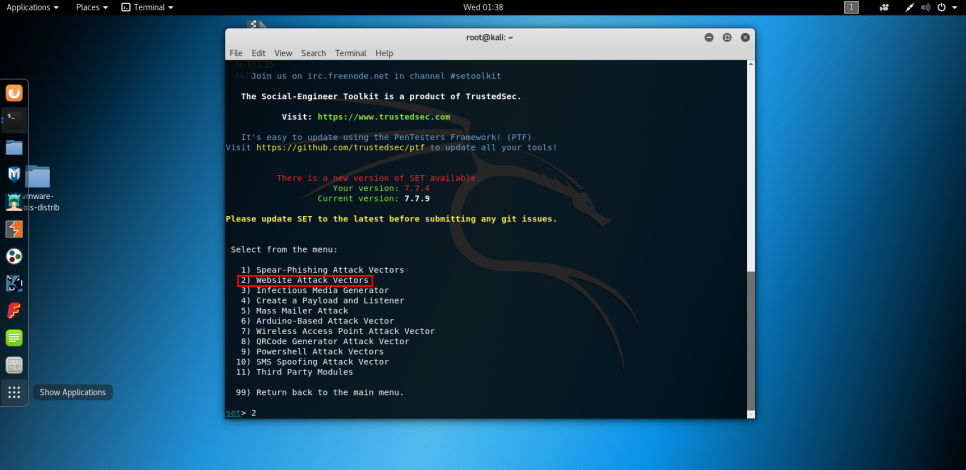The width and height of the screenshot is (966, 470).
Task: Open the BeEF bull icon in dock
Action: 14,283
